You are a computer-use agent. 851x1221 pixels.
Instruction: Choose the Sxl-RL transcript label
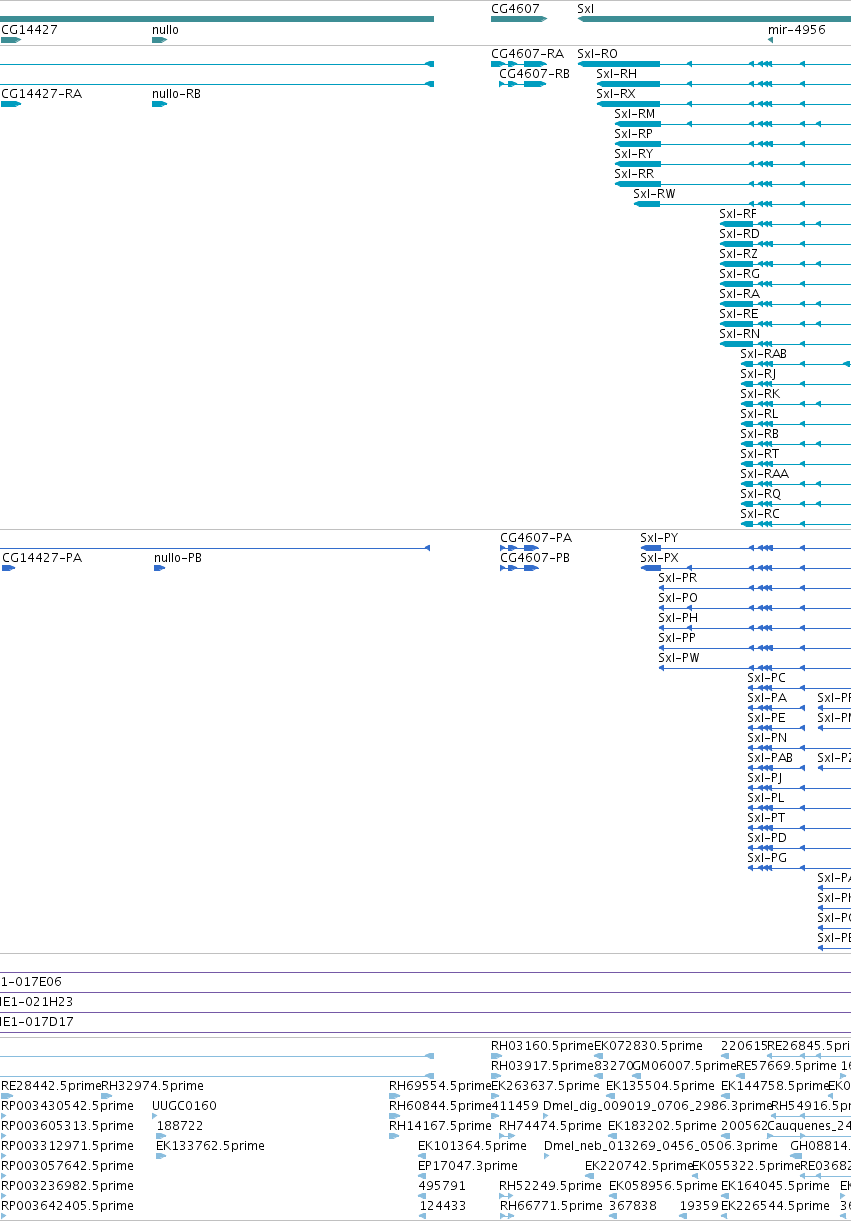pos(759,414)
